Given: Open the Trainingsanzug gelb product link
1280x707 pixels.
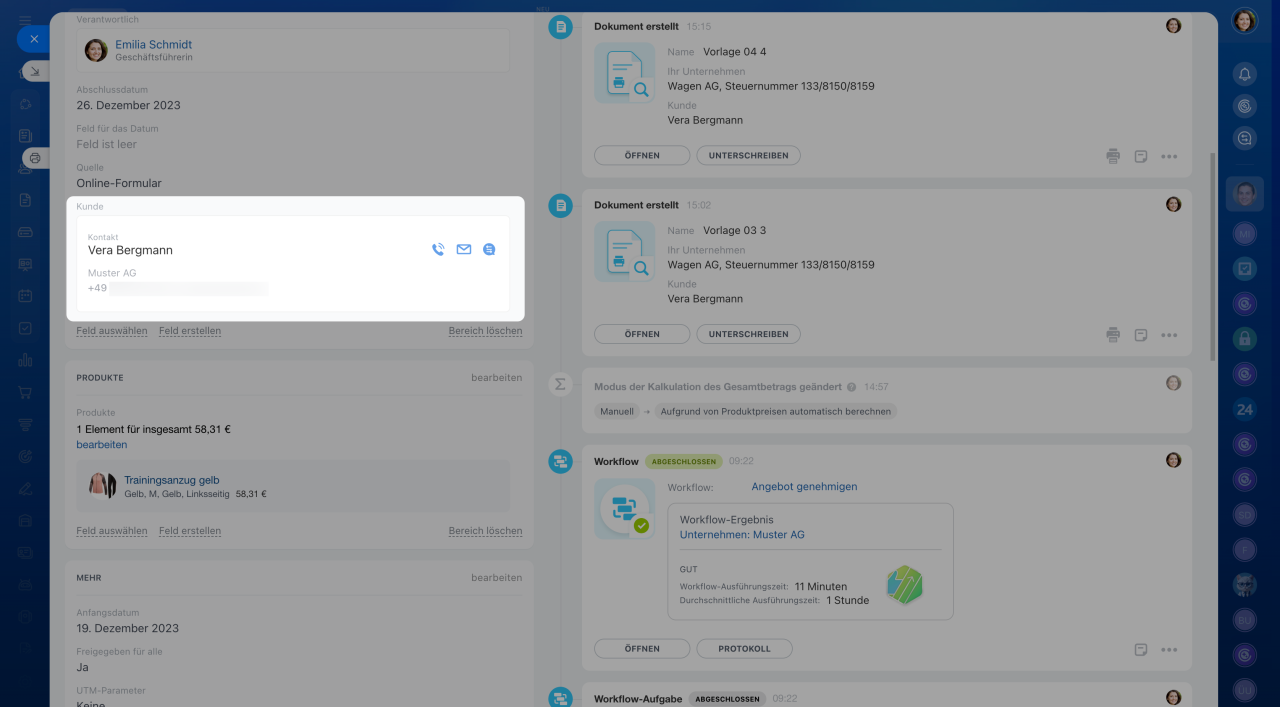Looking at the screenshot, I should pyautogui.click(x=171, y=480).
